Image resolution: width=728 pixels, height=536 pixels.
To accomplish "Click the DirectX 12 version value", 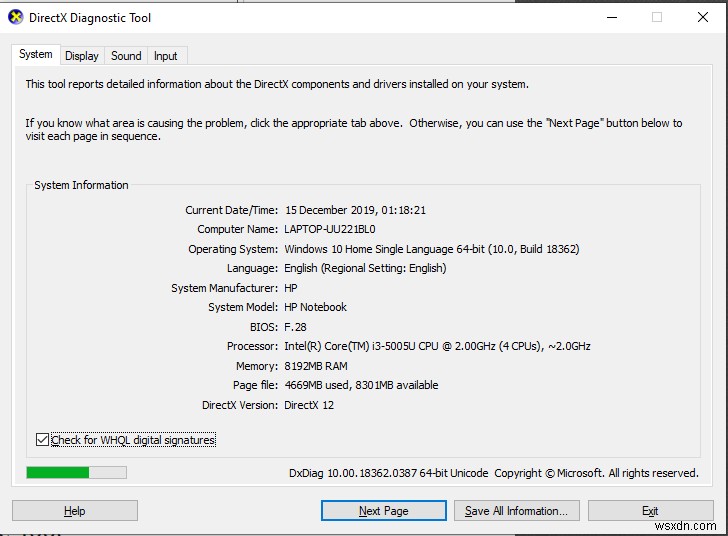I will coord(309,405).
